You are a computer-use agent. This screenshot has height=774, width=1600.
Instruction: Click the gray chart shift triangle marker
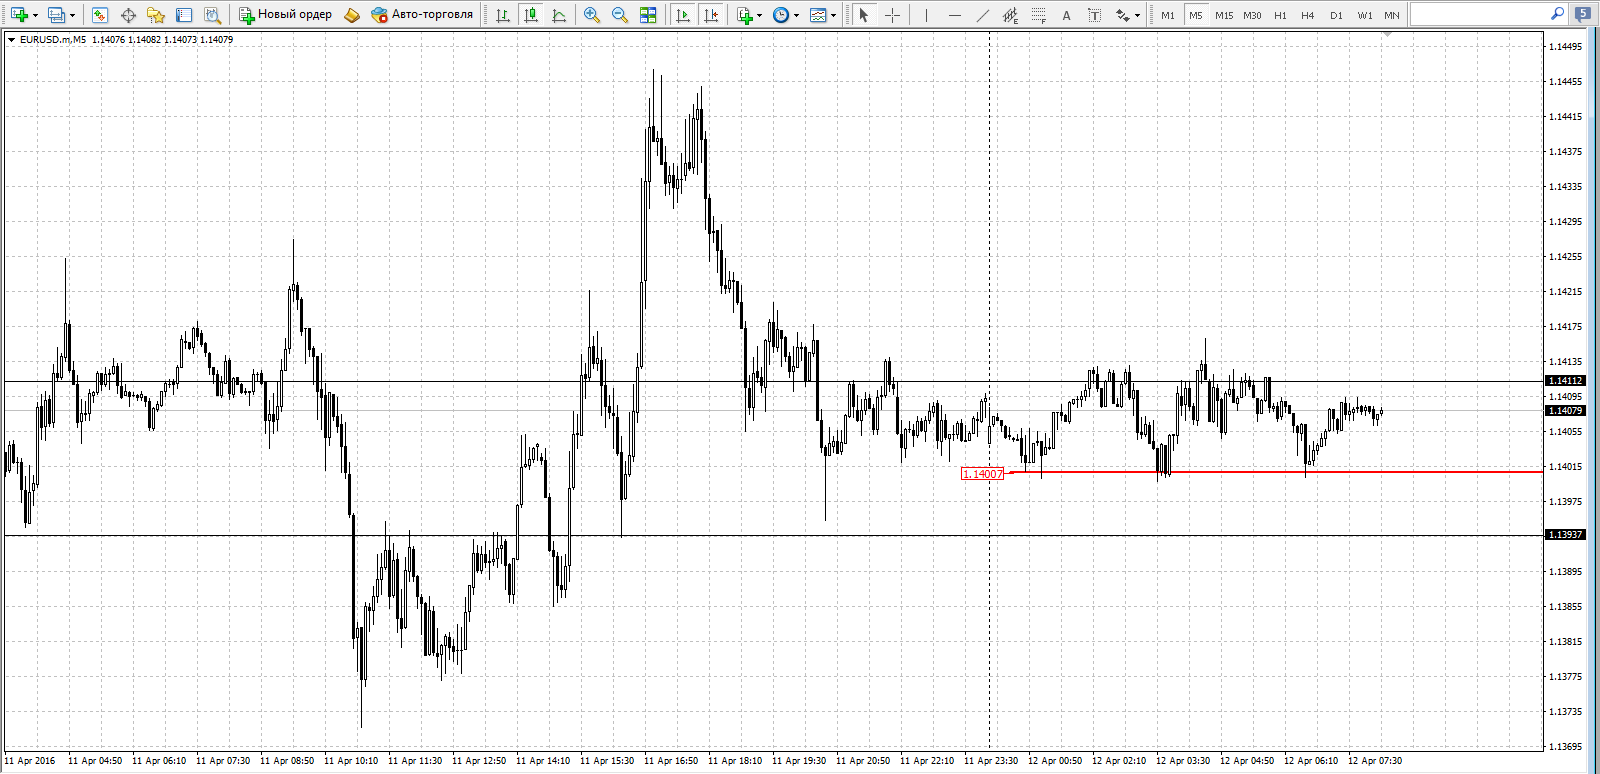tap(1388, 35)
